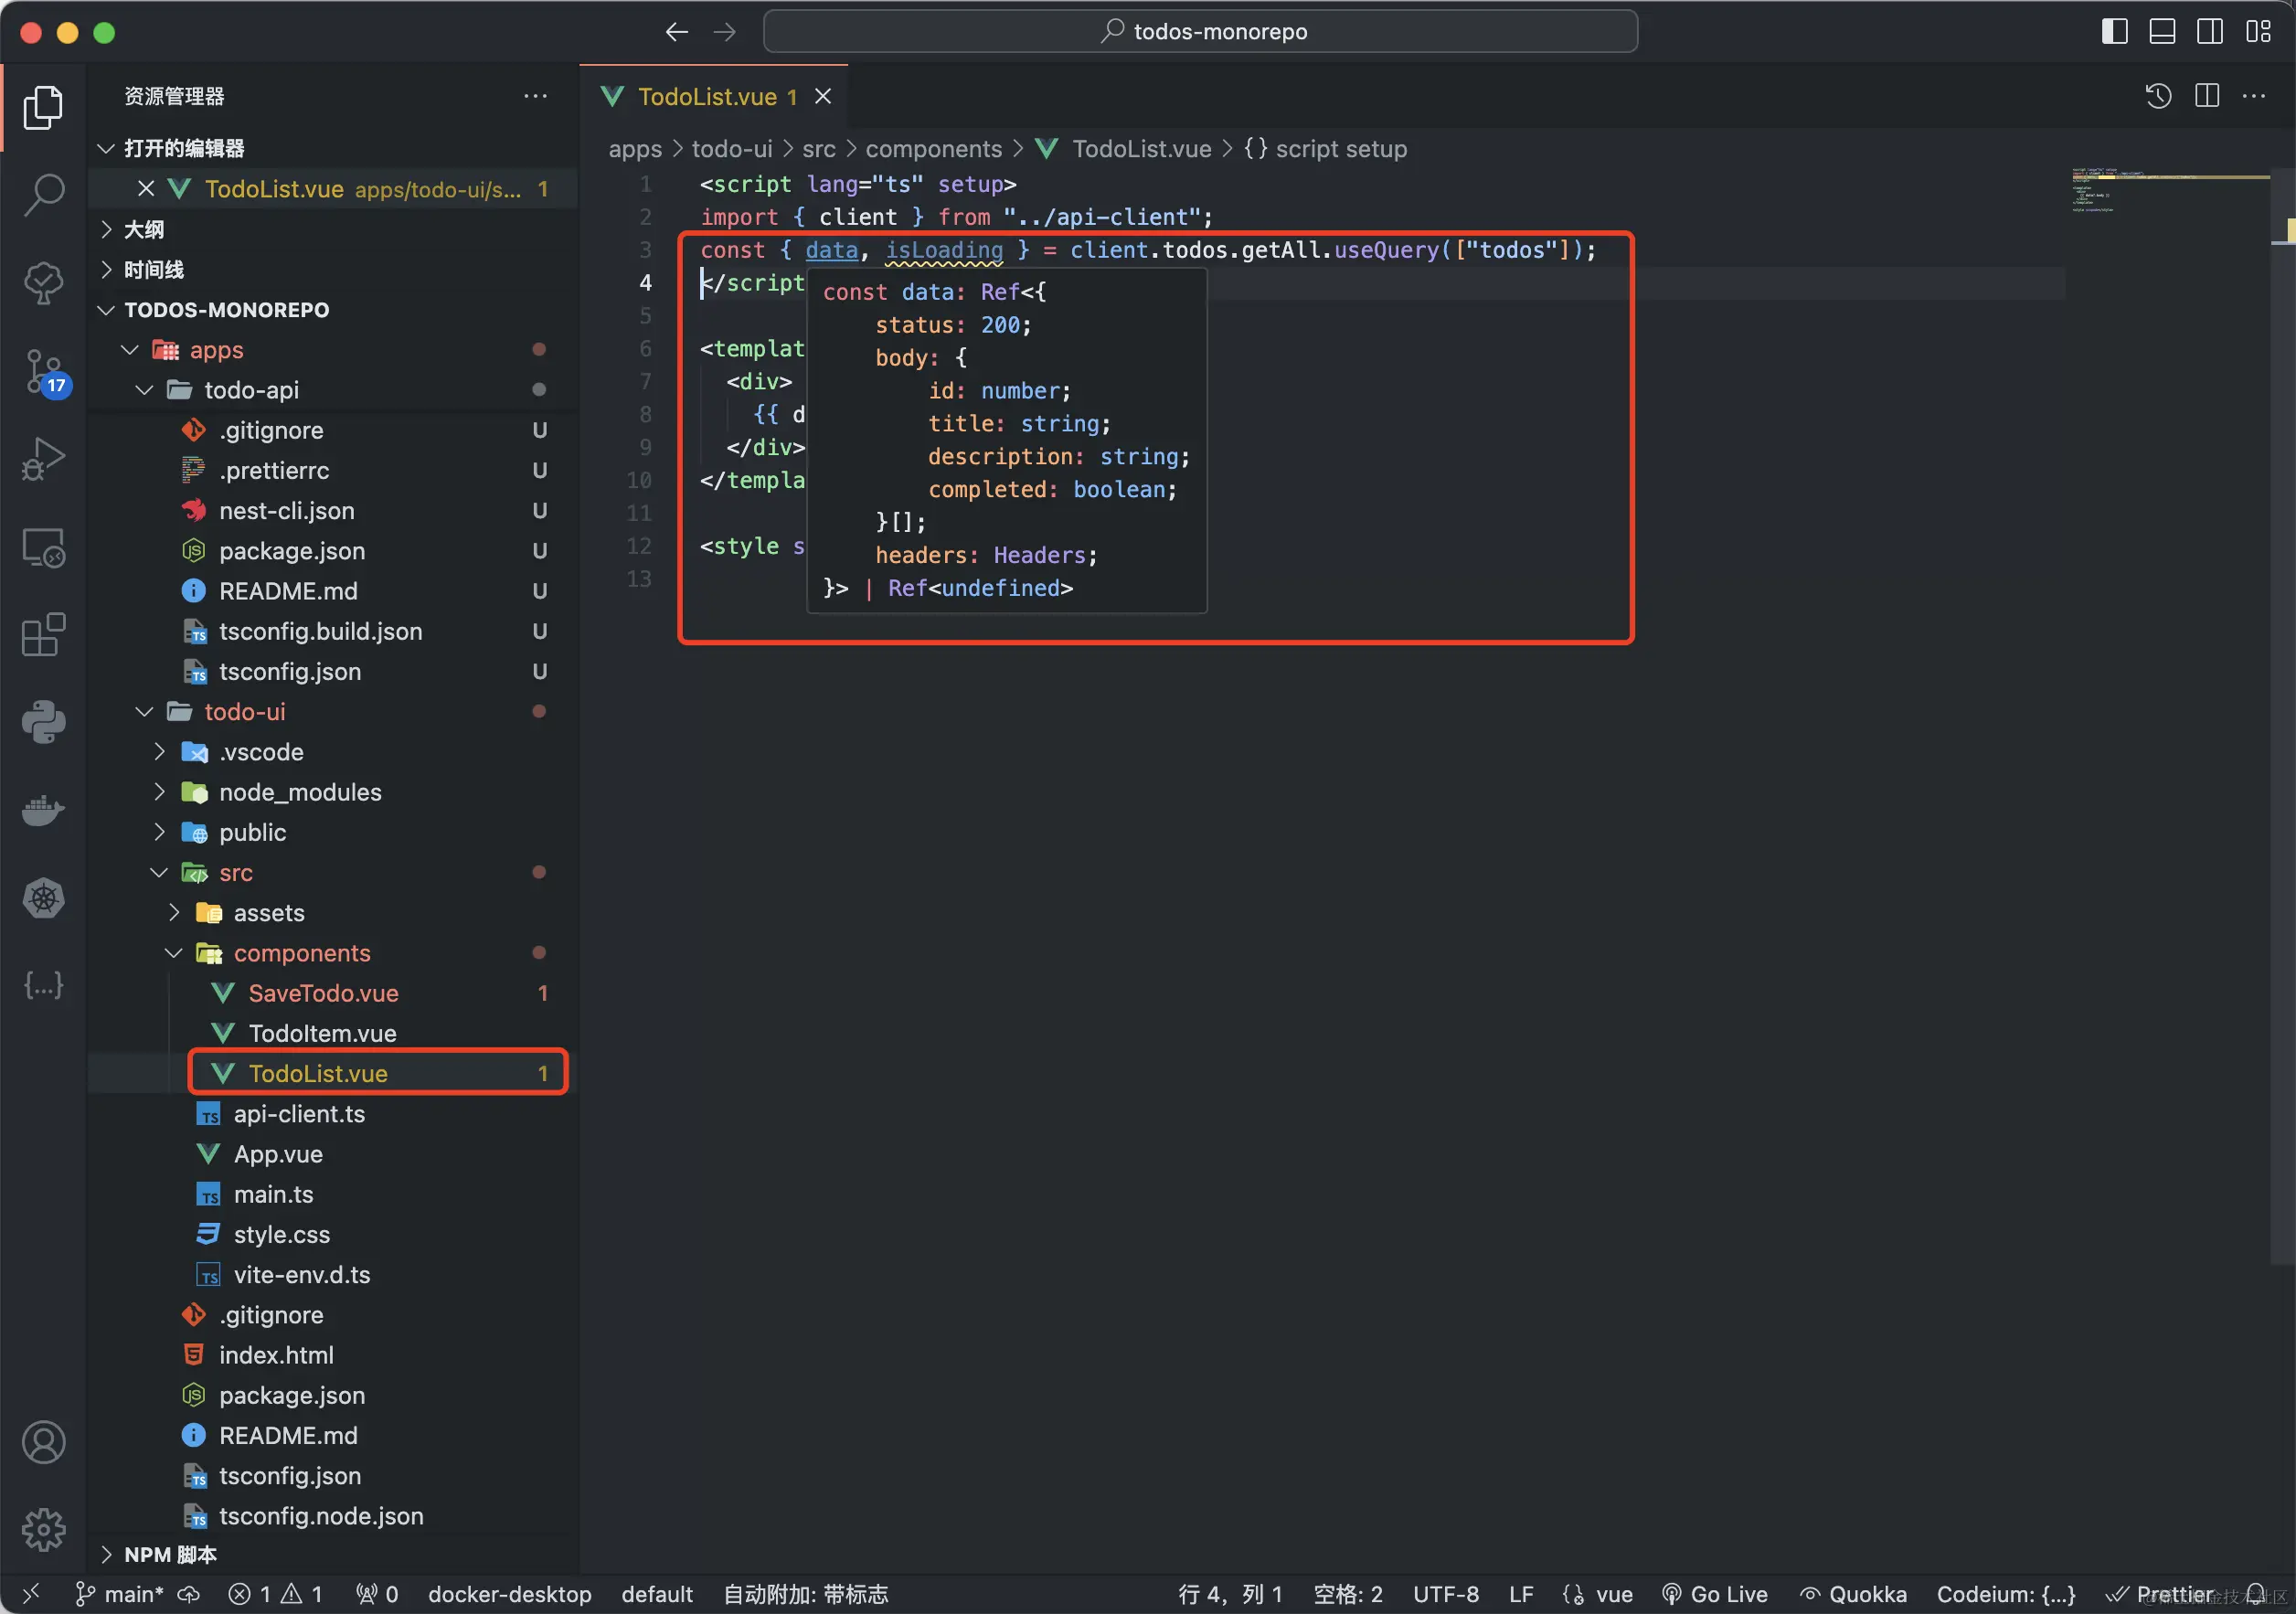The width and height of the screenshot is (2296, 1614).
Task: Open Codeium braces icon in activity bar
Action: [x=43, y=985]
